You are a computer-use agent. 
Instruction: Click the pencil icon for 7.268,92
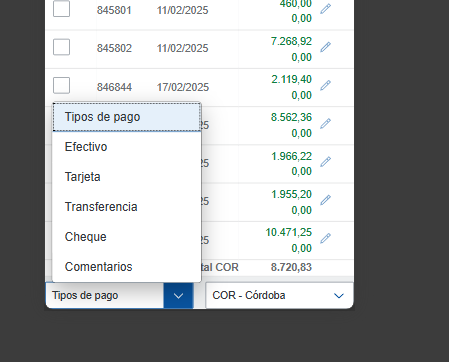pyautogui.click(x=325, y=47)
